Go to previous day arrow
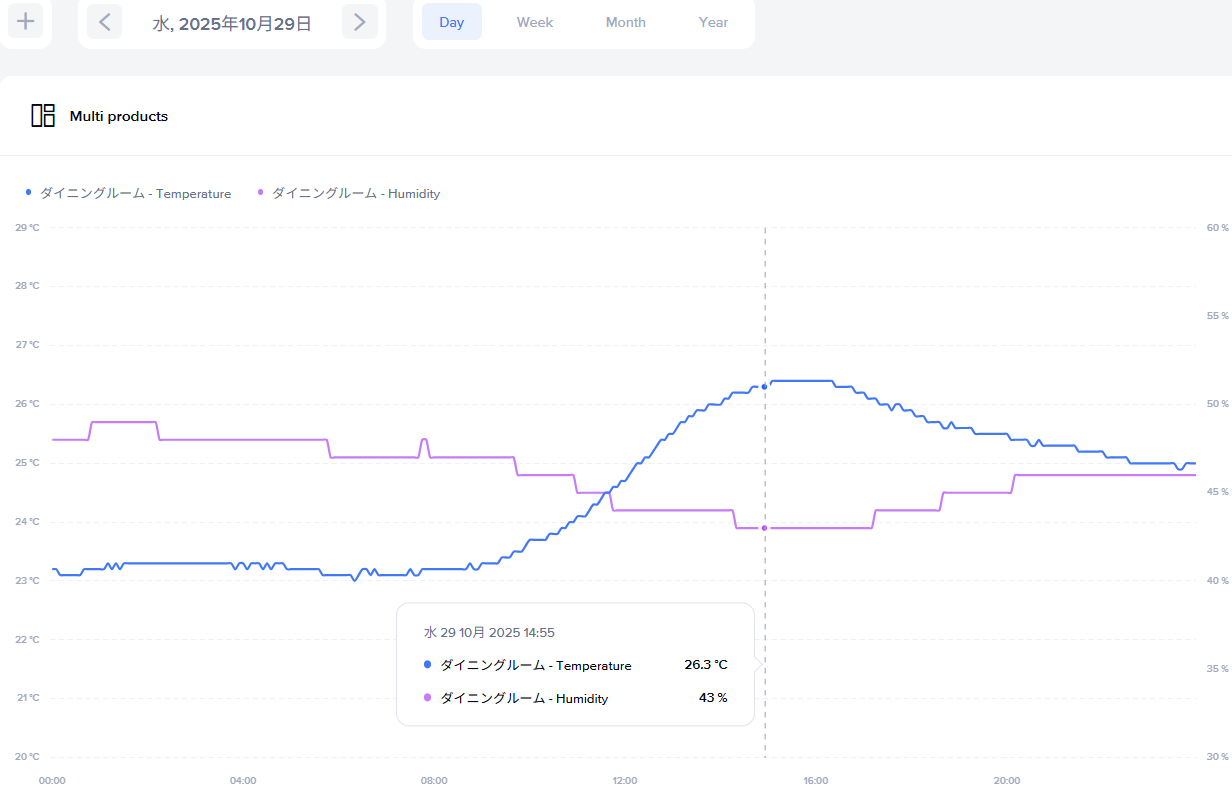 105,21
